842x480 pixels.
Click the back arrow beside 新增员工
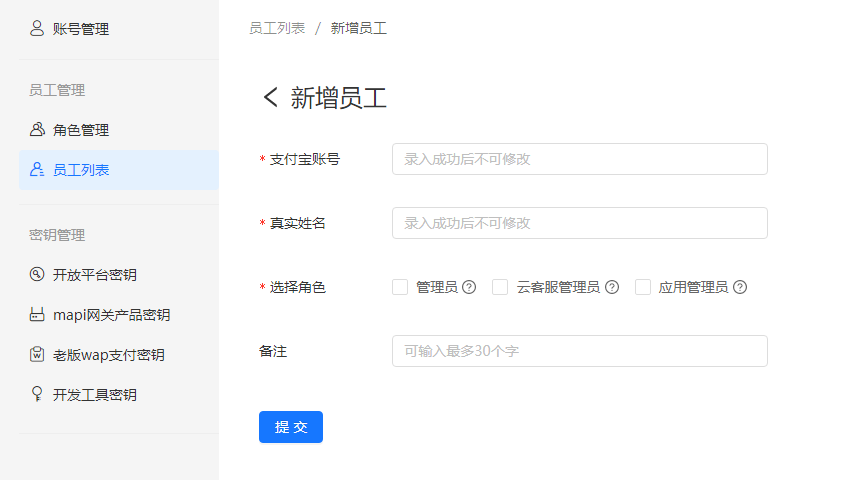(x=270, y=97)
